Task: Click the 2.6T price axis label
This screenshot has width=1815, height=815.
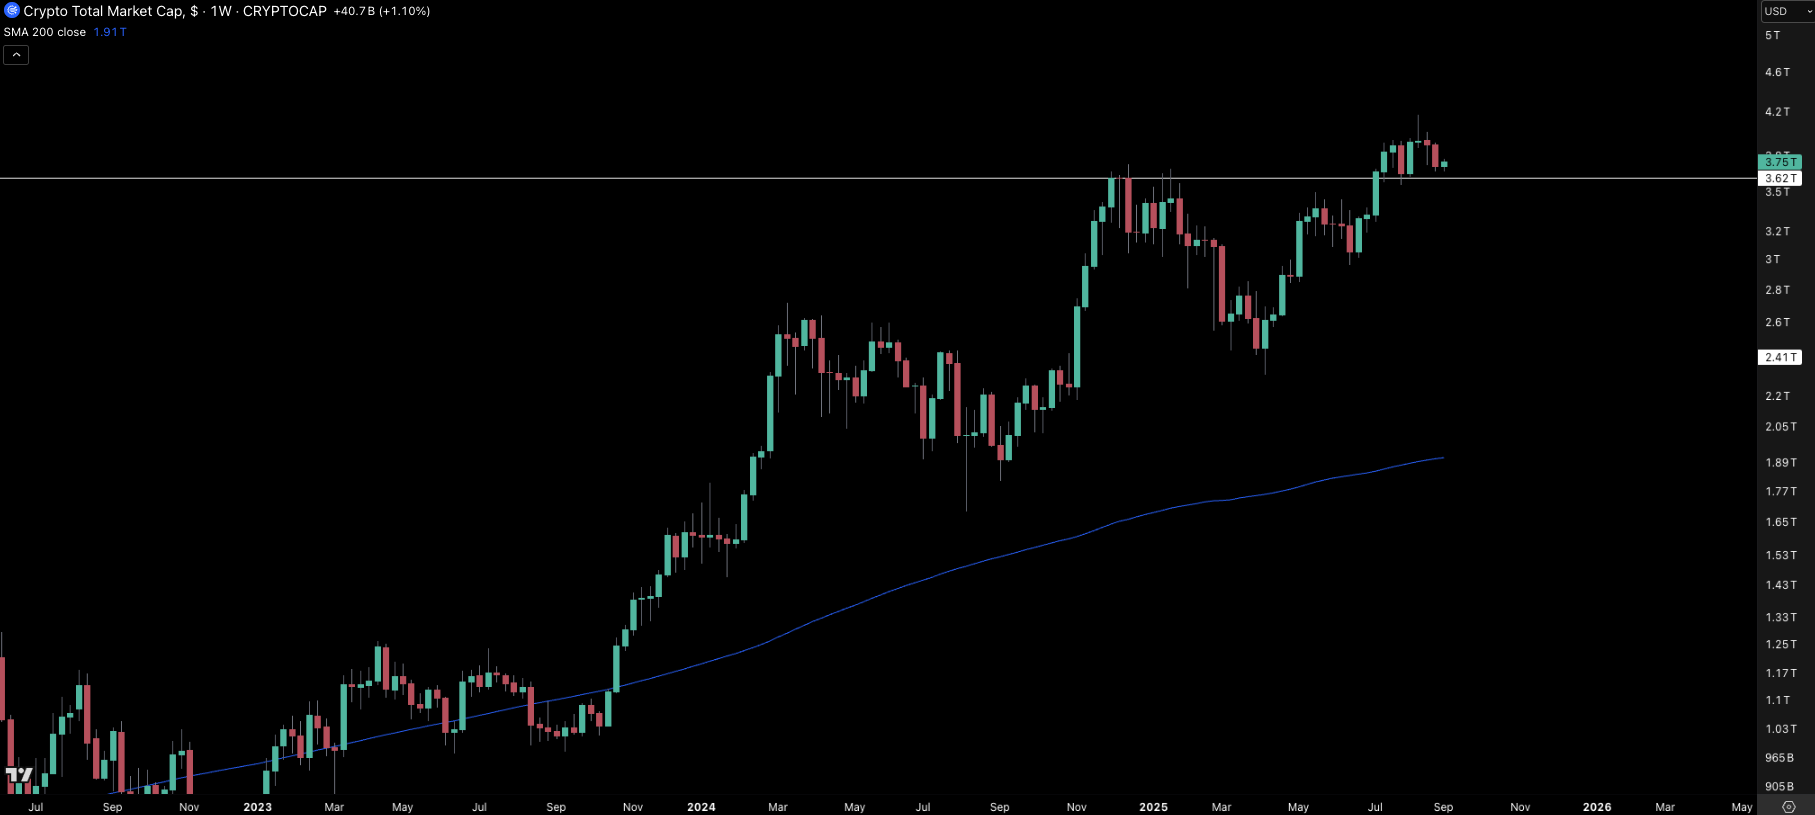Action: [x=1777, y=322]
